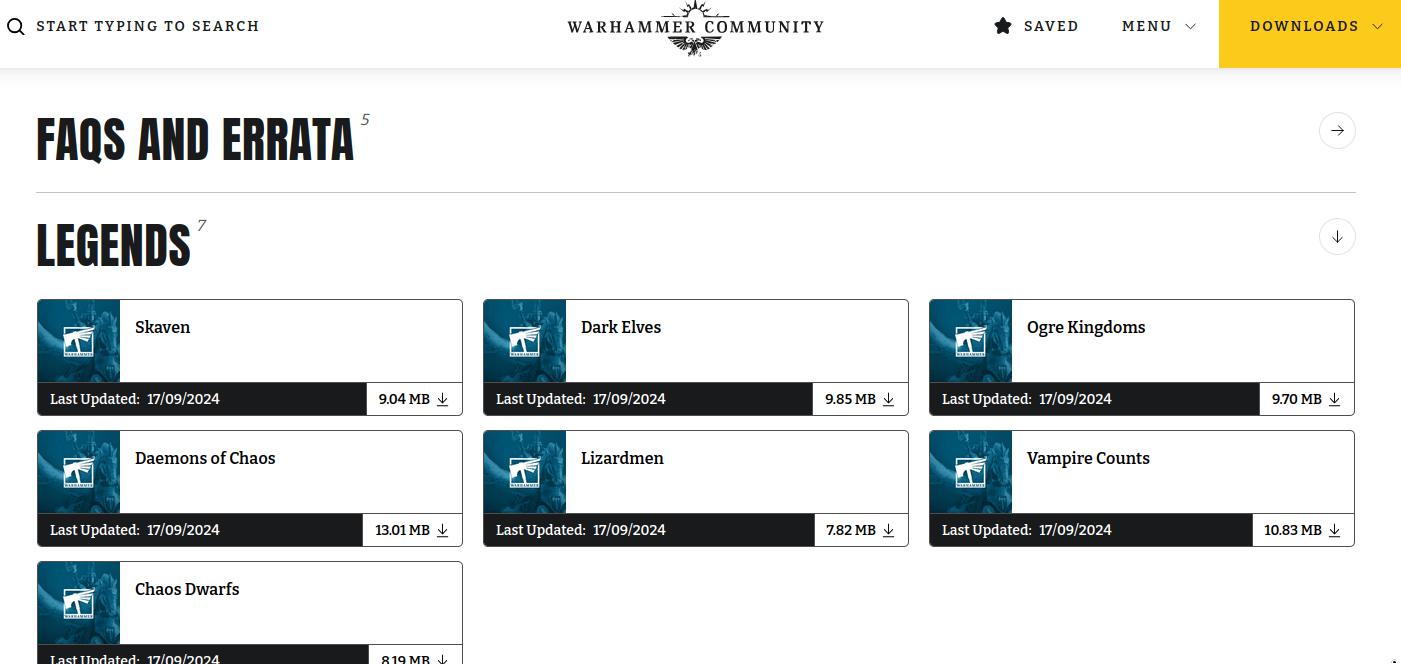The width and height of the screenshot is (1401, 664).
Task: Select Lizardmen Last Updated date text
Action: point(581,530)
